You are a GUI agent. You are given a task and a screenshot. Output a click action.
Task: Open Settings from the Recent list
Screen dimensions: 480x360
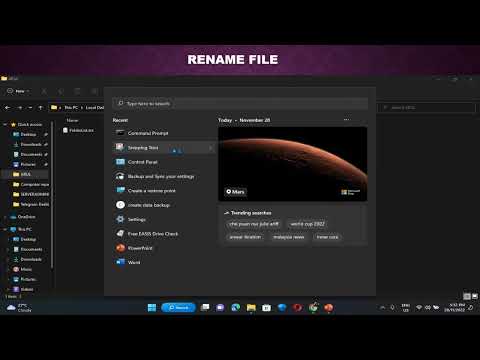pos(163,219)
